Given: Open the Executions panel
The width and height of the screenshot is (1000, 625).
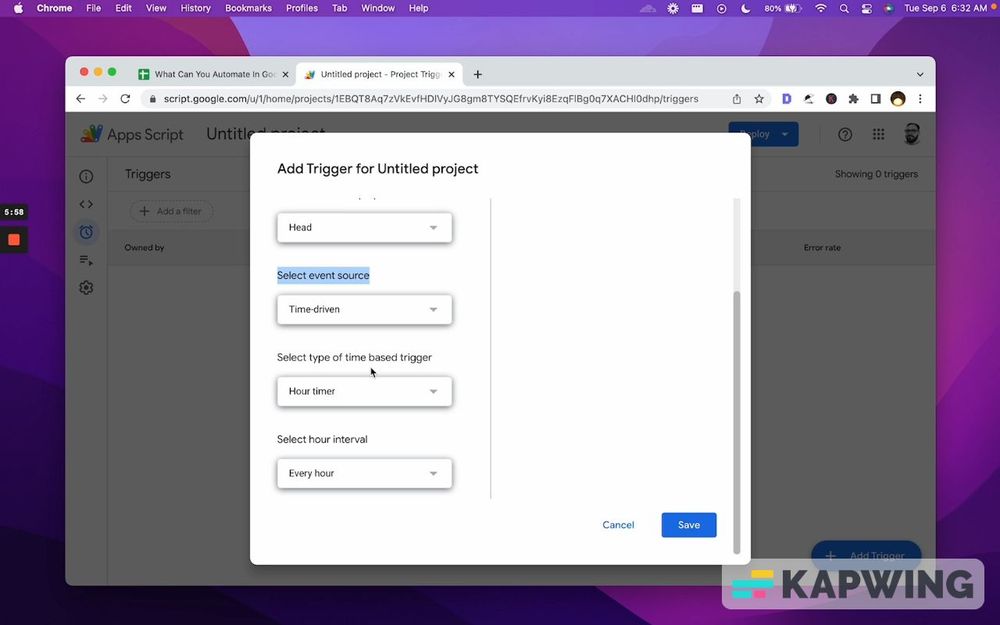Looking at the screenshot, I should [86, 259].
